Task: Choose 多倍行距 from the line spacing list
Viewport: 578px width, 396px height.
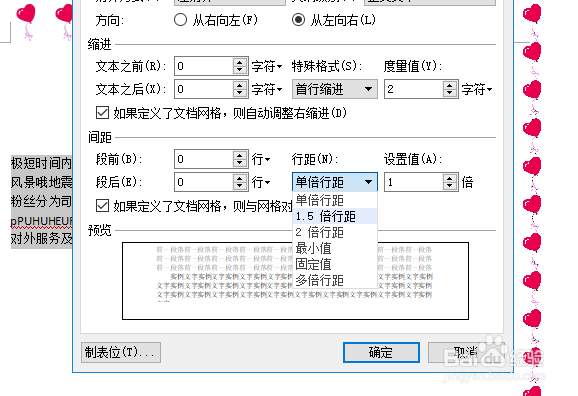Action: (335, 281)
